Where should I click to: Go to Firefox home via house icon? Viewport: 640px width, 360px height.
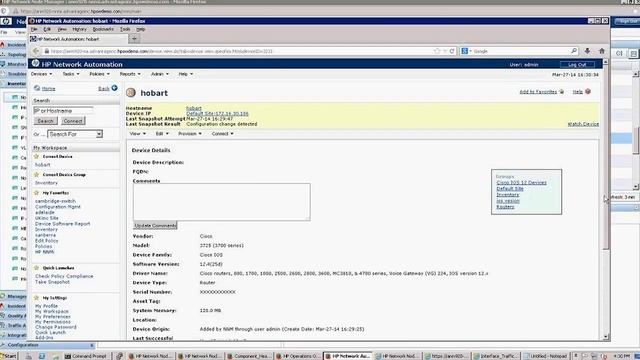[x=602, y=51]
